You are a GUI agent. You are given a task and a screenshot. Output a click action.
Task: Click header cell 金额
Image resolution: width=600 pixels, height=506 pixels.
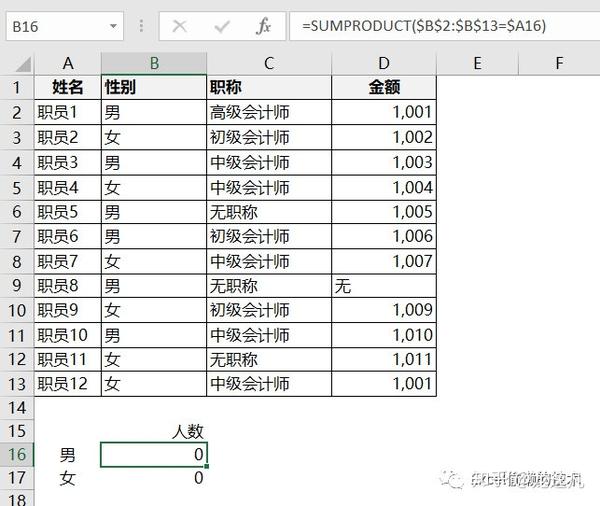coord(384,87)
